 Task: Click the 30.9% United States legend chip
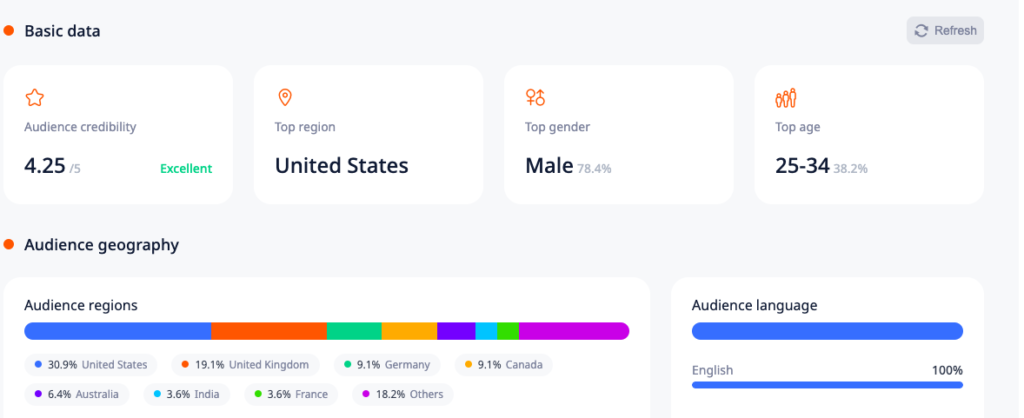click(x=91, y=364)
